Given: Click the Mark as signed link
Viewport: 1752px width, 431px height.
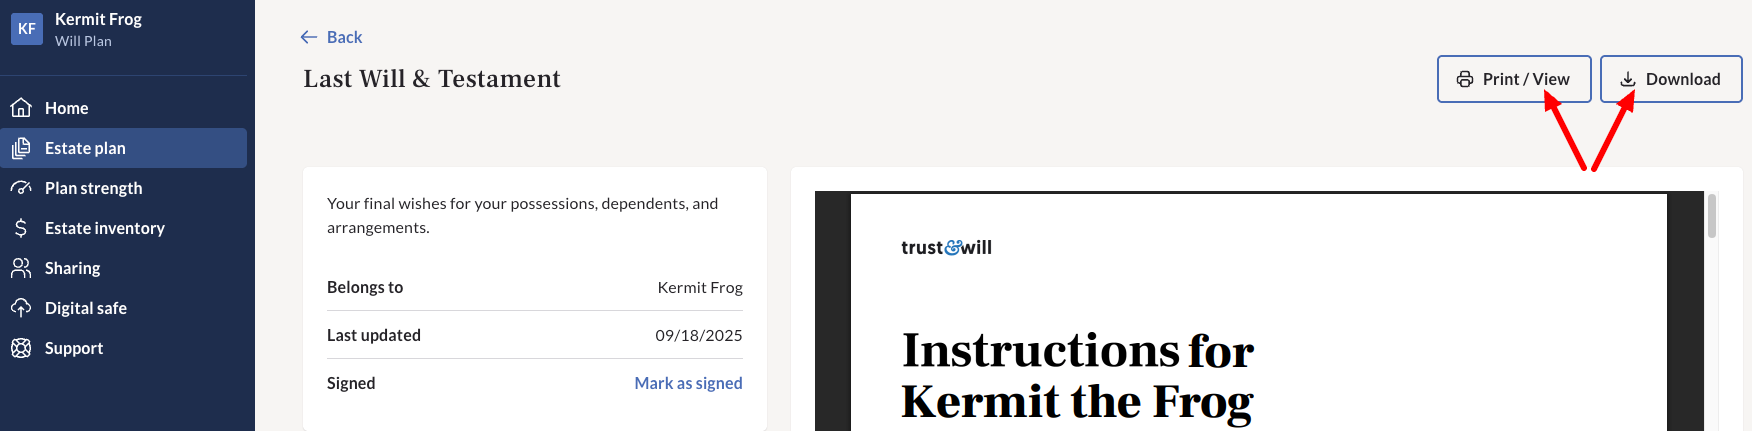Looking at the screenshot, I should click(x=688, y=383).
